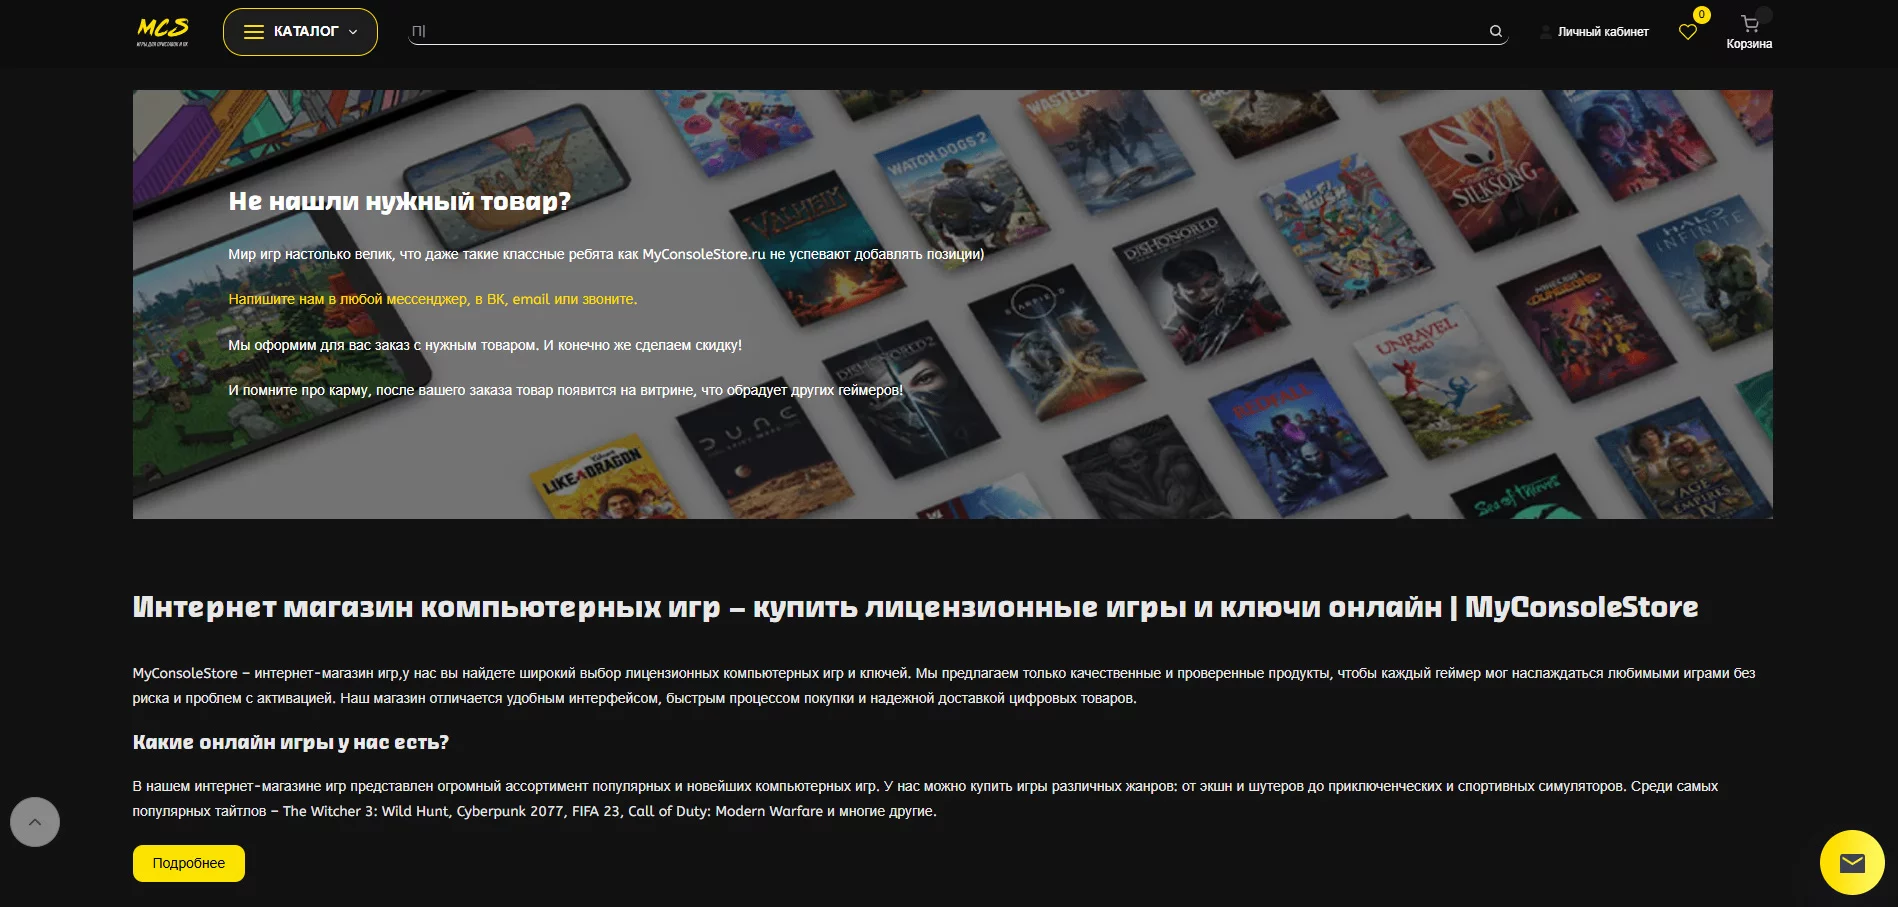Click the Не нашли нужный товар banner heading

(x=400, y=201)
